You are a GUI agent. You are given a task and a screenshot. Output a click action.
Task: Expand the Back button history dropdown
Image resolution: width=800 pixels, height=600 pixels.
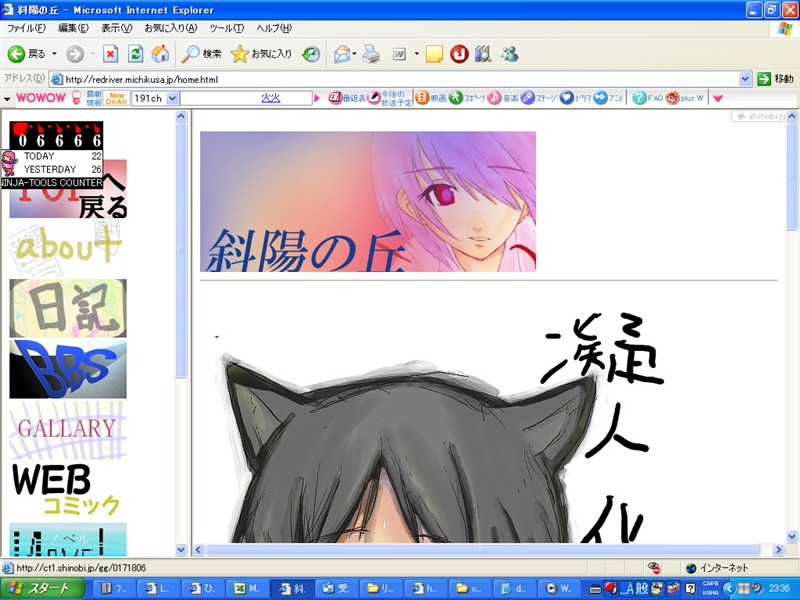(55, 54)
